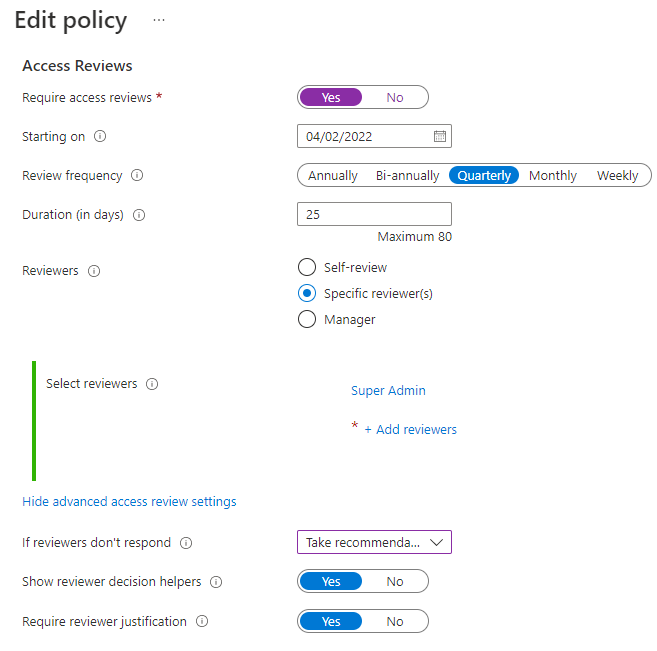The image size is (657, 651).
Task: Set Require access reviews to No
Action: pos(395,98)
